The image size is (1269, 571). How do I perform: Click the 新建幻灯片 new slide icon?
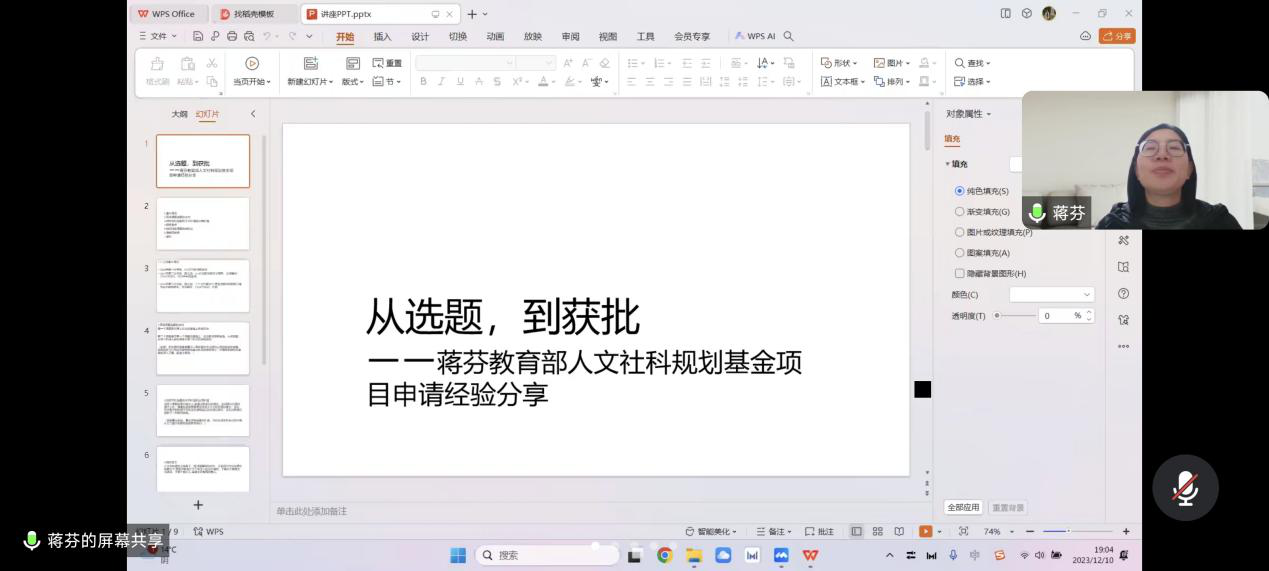point(310,63)
